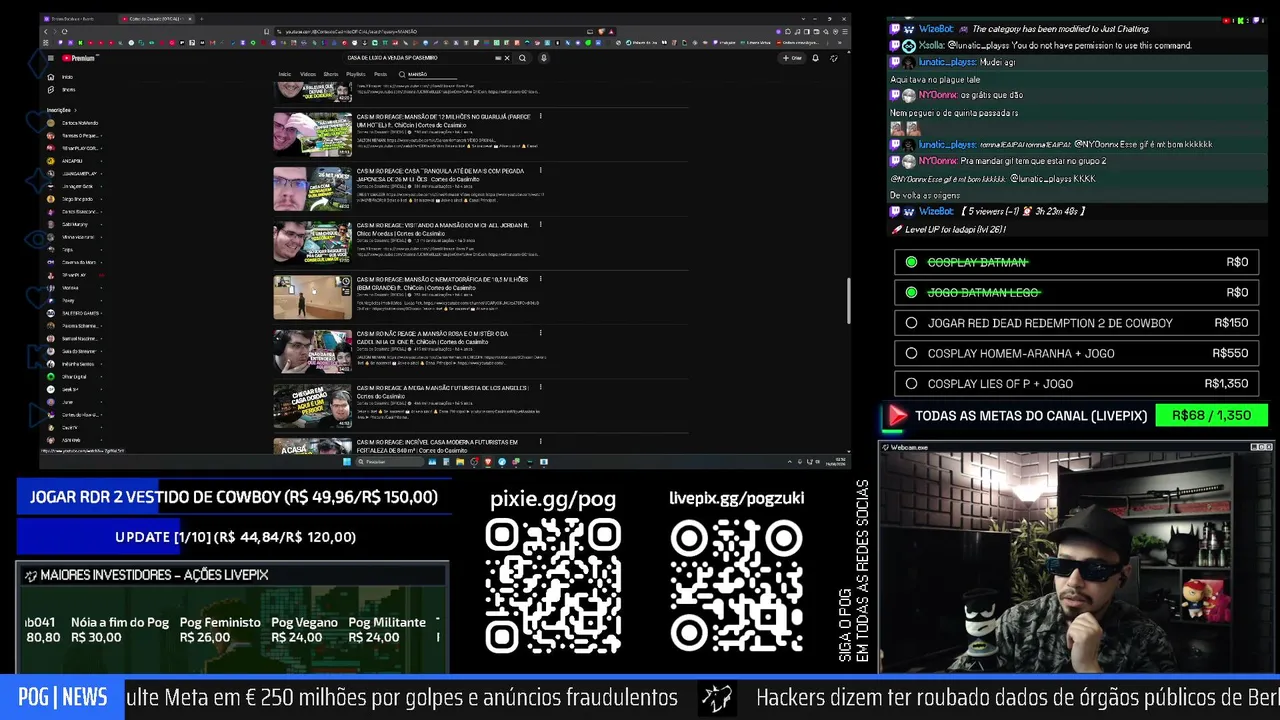This screenshot has width=1280, height=720.
Task: Click the R$68 / 1,350 goal progress bar
Action: coord(1211,415)
